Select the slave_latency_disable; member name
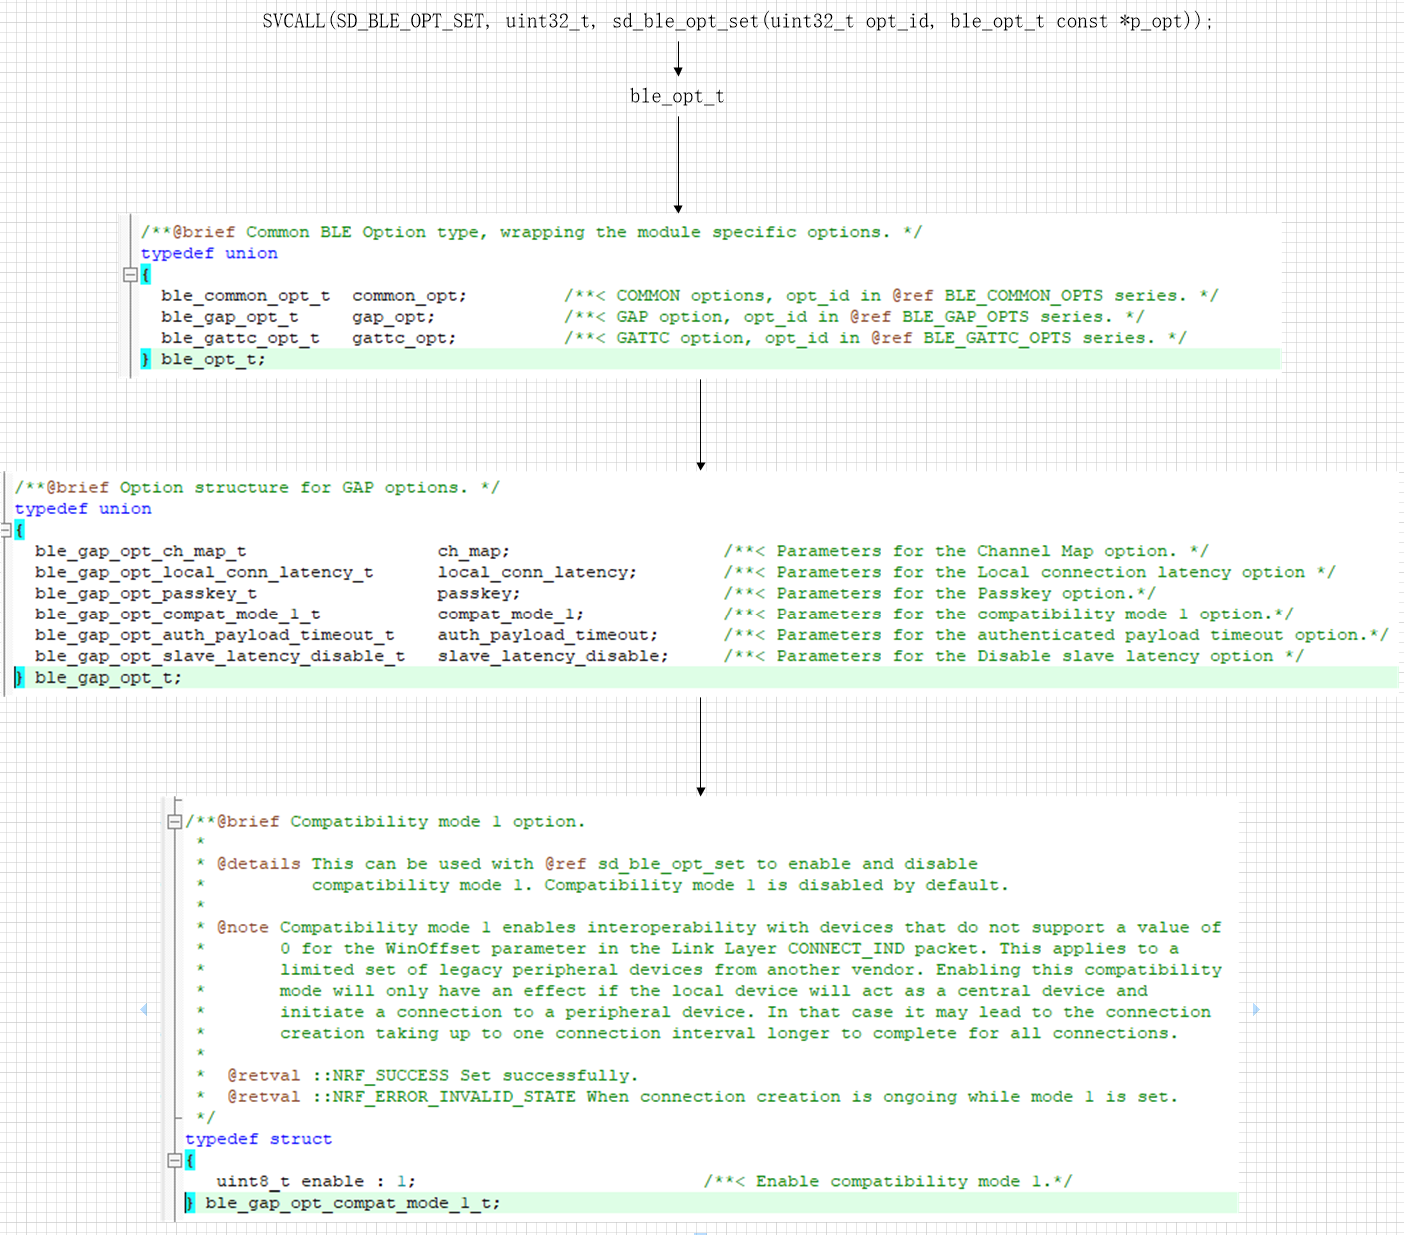 pos(553,657)
